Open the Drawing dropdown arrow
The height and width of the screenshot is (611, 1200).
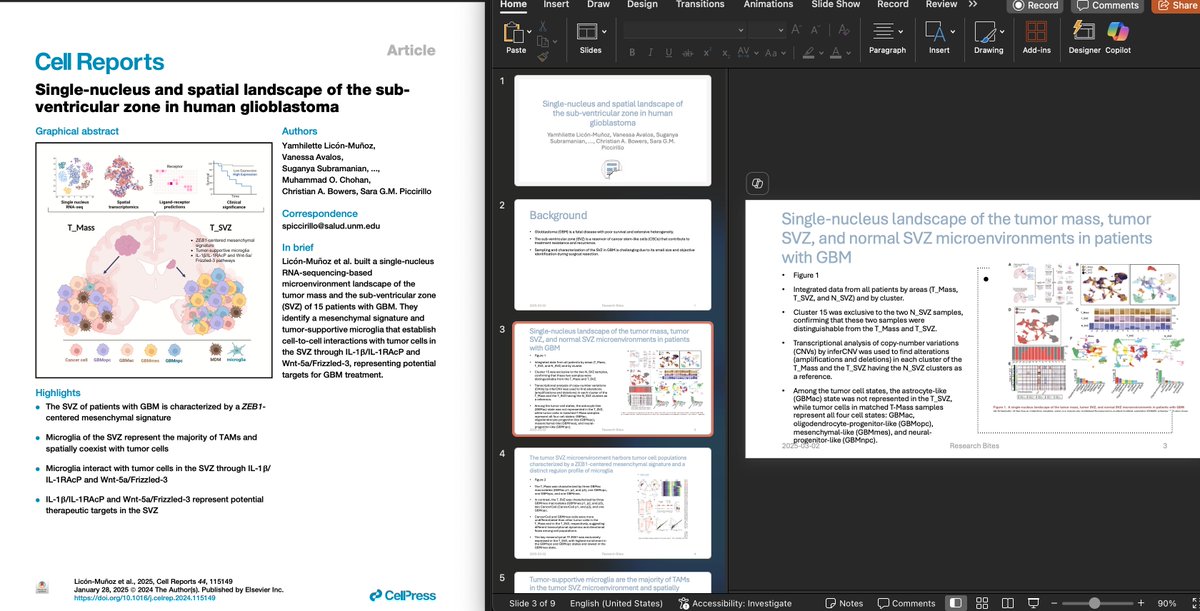click(x=1002, y=32)
